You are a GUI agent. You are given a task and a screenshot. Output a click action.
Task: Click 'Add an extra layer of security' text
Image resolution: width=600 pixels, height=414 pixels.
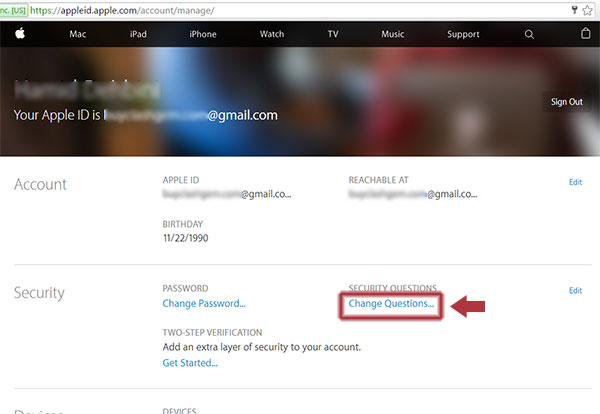pyautogui.click(x=262, y=347)
